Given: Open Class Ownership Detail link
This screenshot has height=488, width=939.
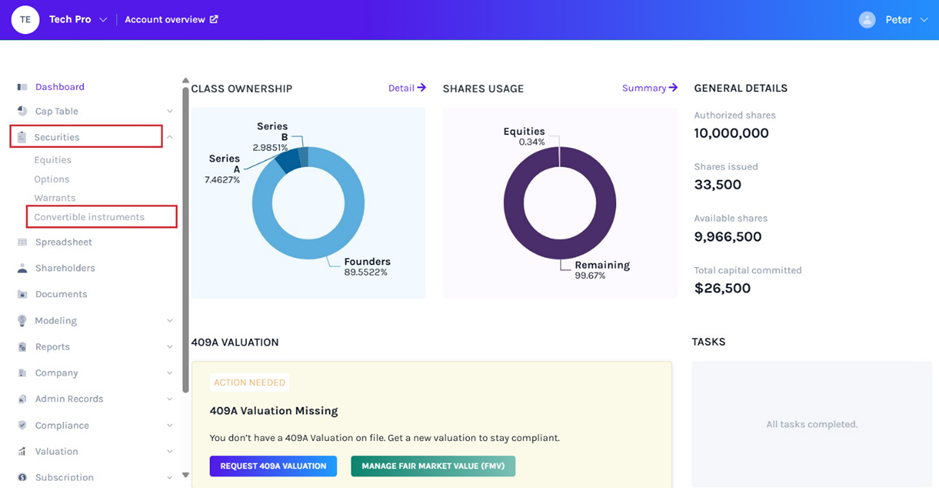Looking at the screenshot, I should click(407, 88).
